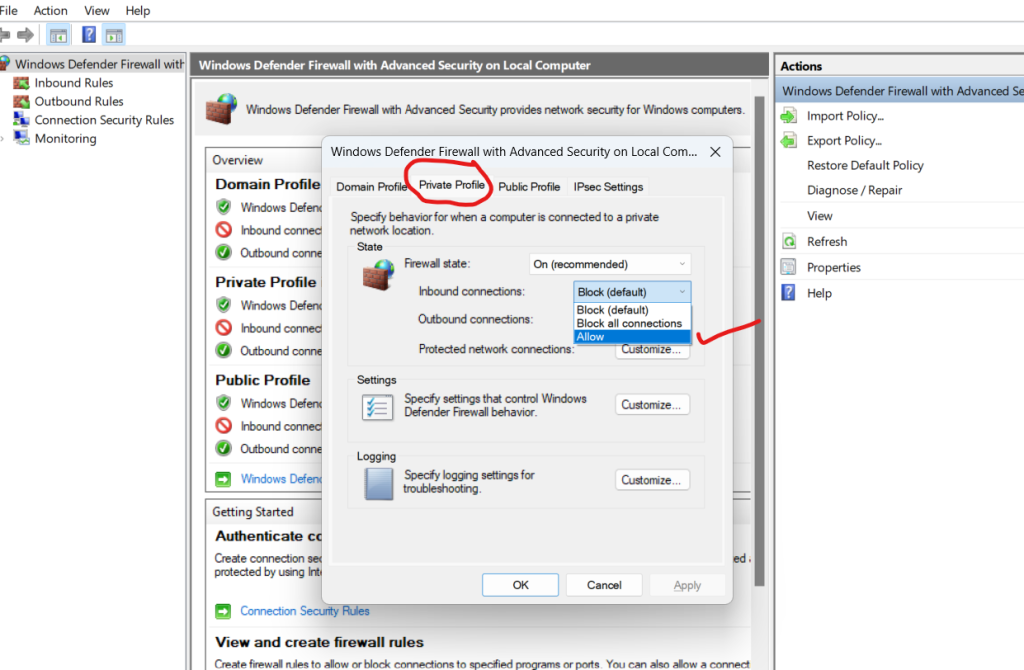Click the Export Policy icon in Actions
1024x670 pixels.
(x=789, y=141)
